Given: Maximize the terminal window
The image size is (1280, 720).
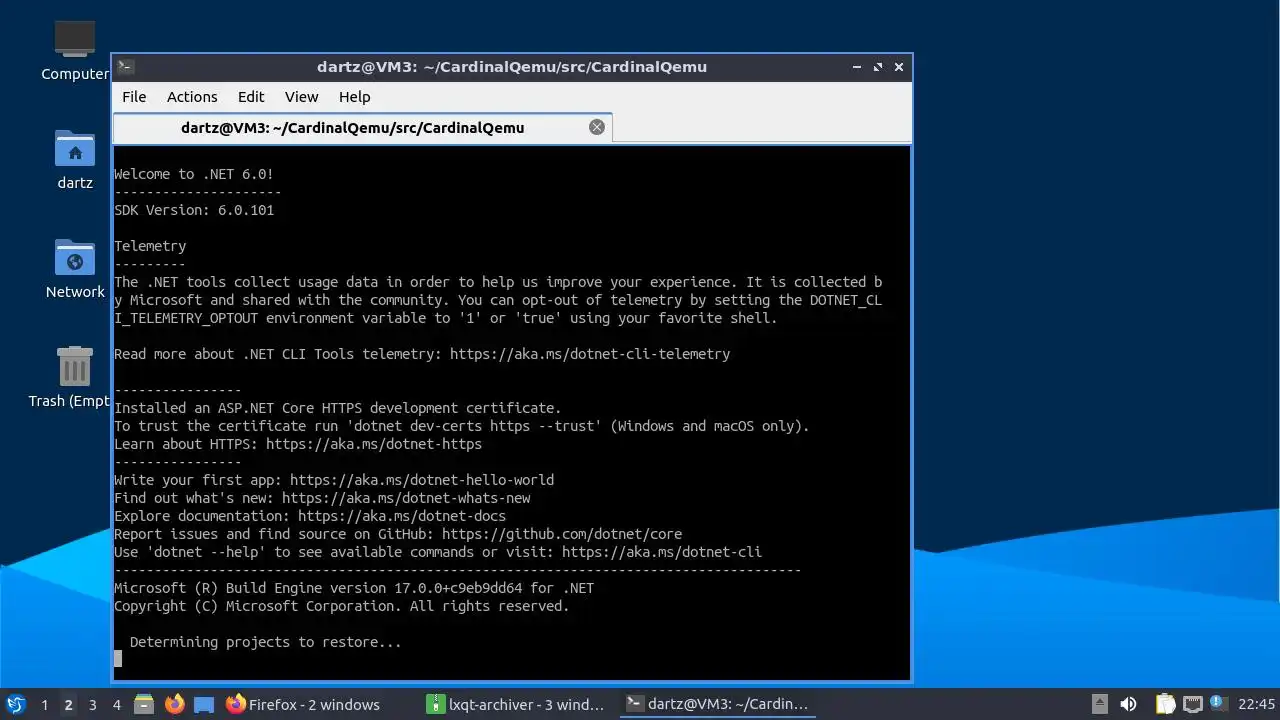Looking at the screenshot, I should point(878,67).
